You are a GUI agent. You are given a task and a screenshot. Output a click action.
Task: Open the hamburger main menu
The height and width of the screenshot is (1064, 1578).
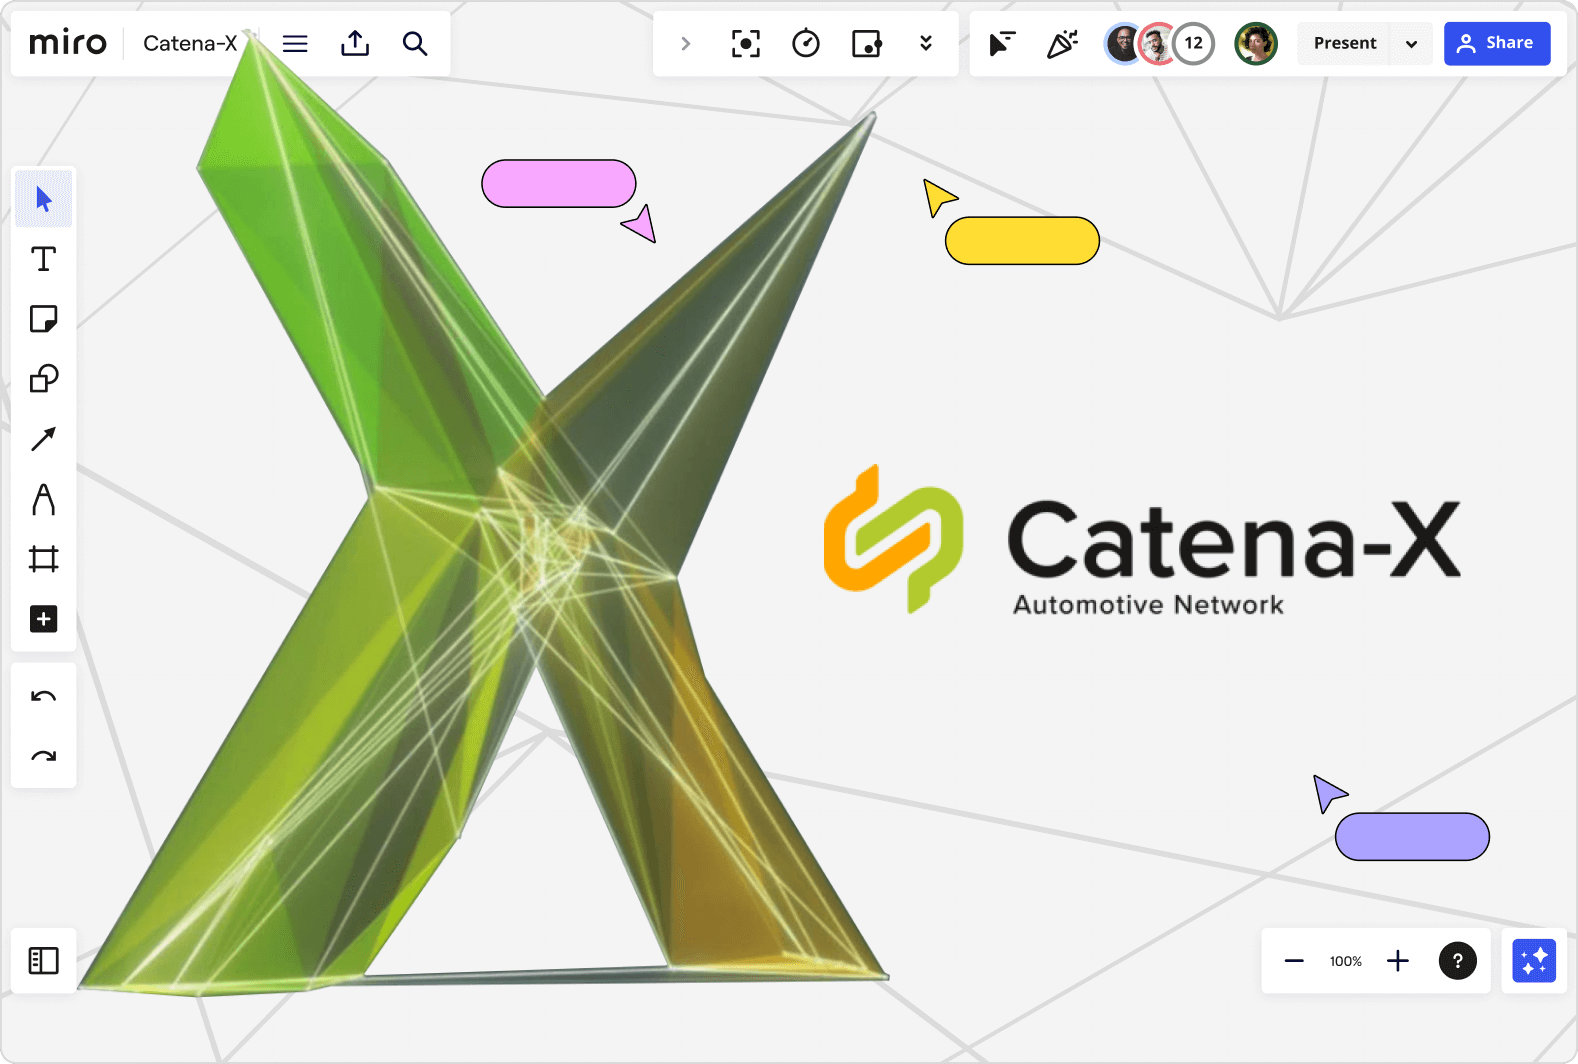pos(295,44)
